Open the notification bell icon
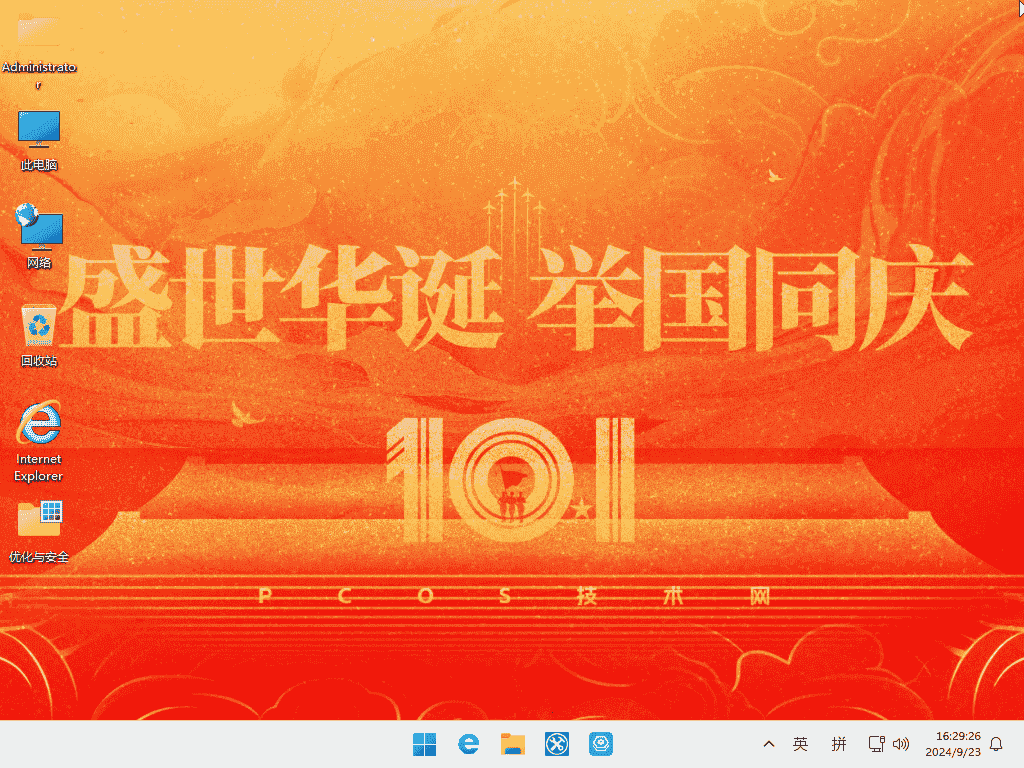Screen dimensions: 1024x768 pos(996,744)
